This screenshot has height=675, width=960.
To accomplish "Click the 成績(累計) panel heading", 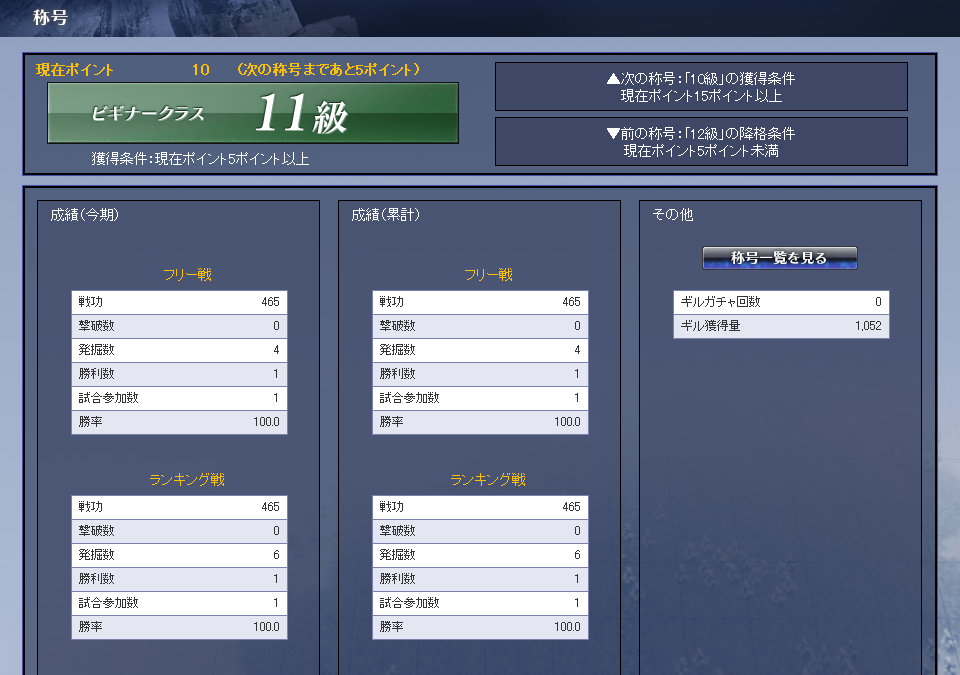I will (386, 214).
